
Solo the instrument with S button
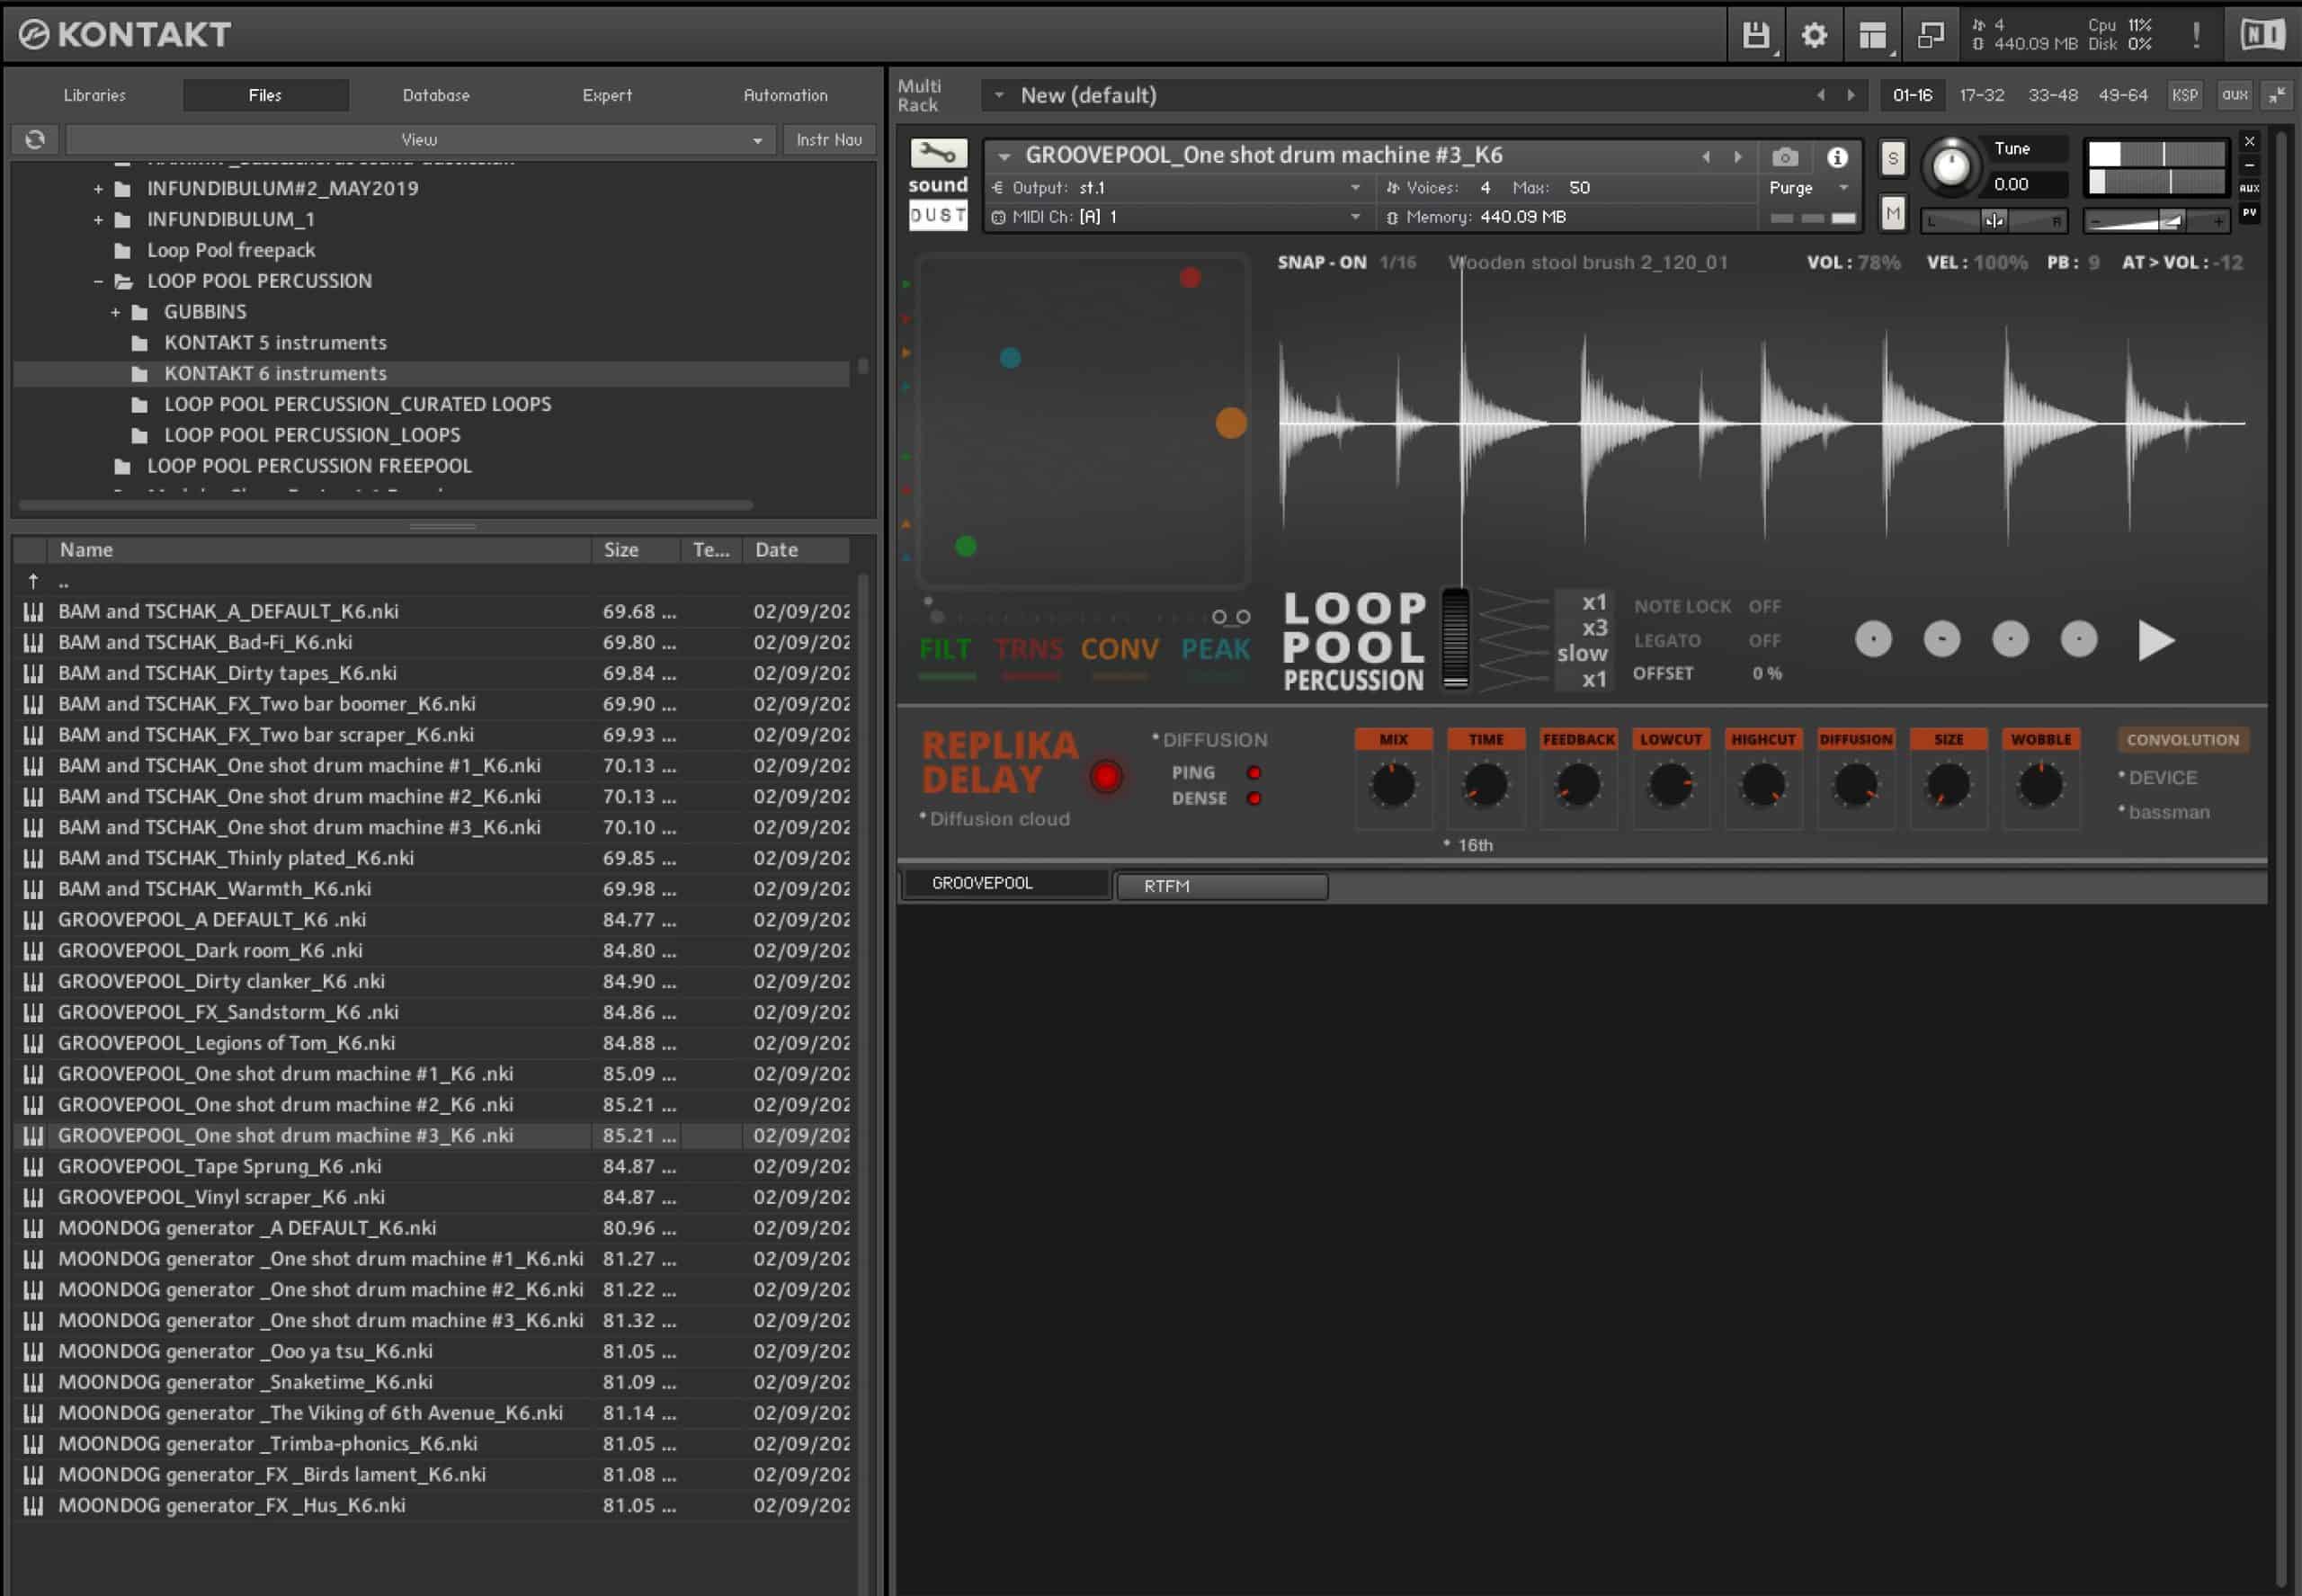(1892, 158)
